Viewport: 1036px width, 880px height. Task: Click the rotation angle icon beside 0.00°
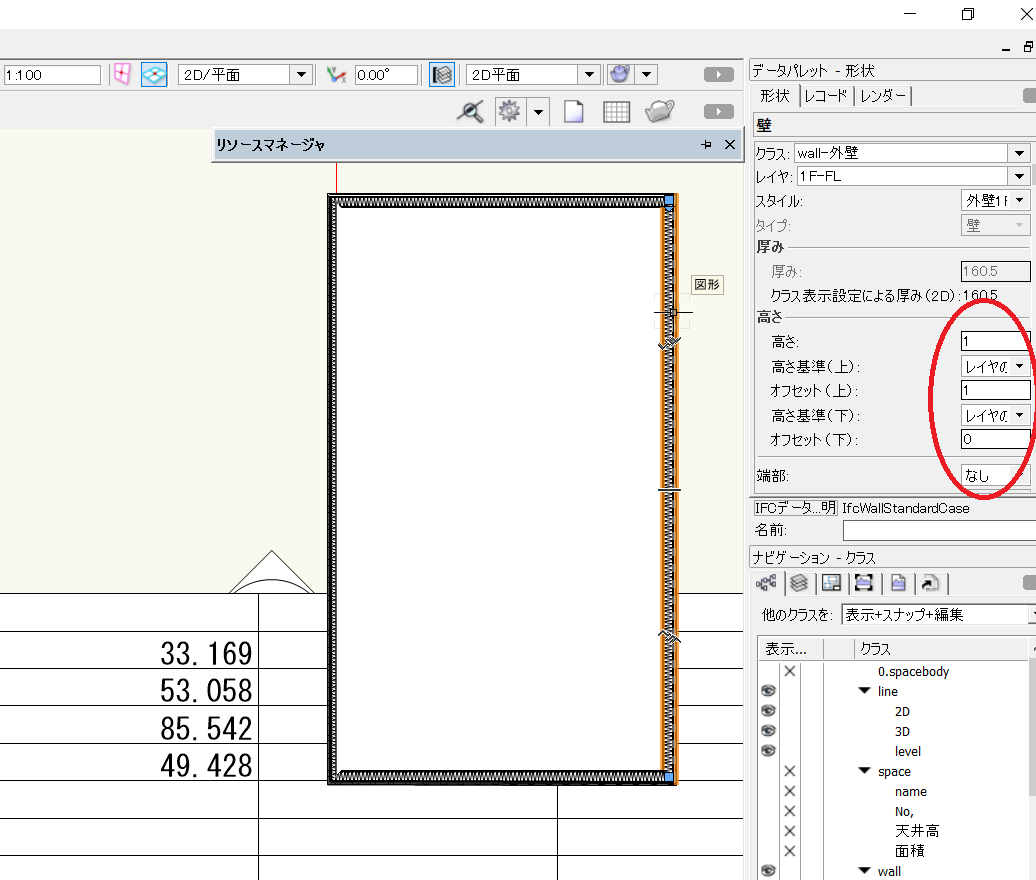point(336,75)
